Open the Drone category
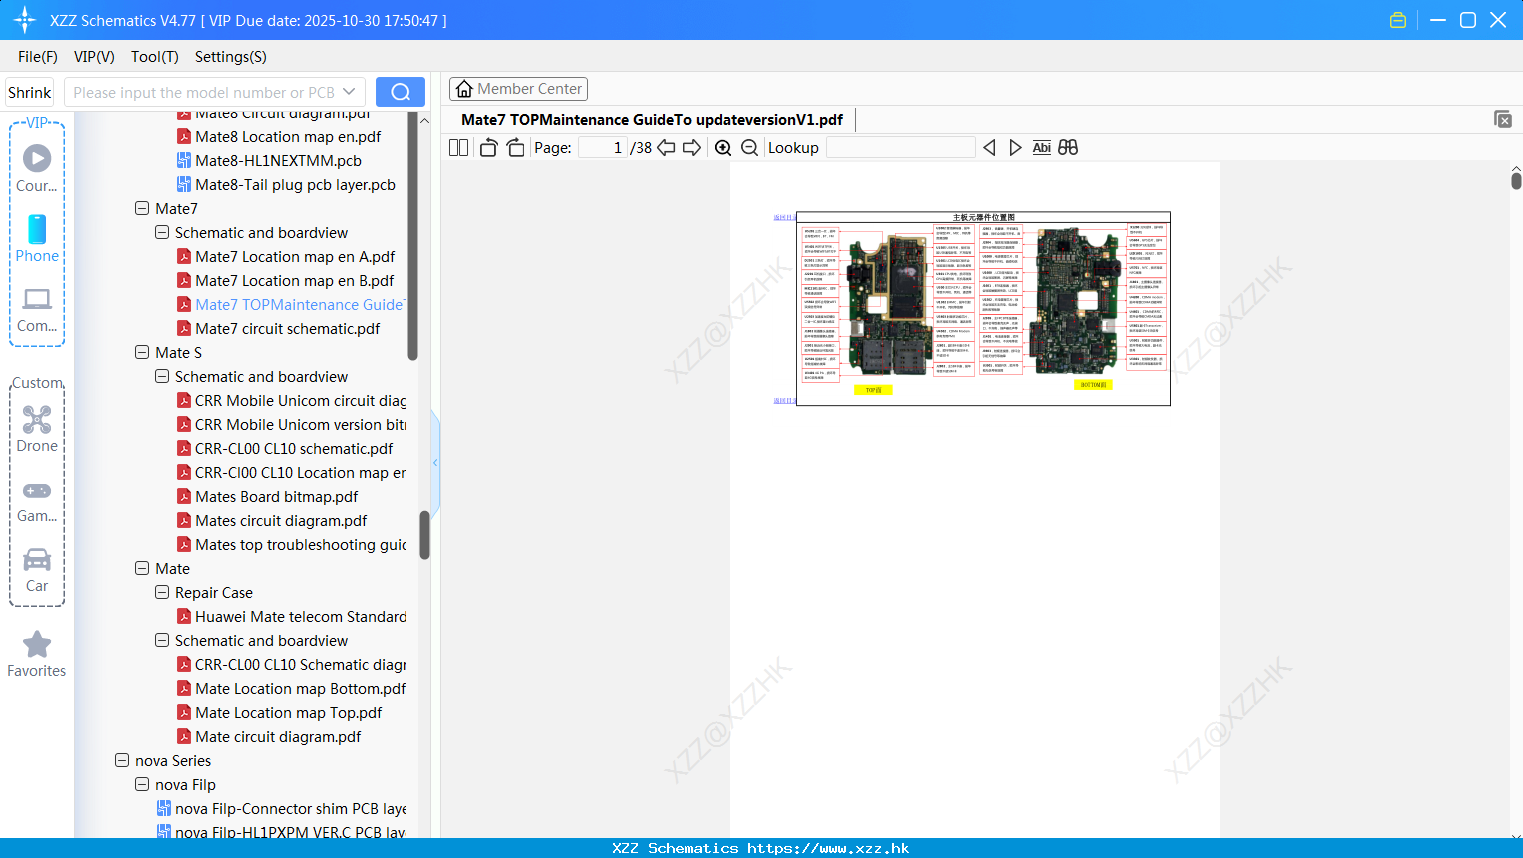 coord(37,428)
